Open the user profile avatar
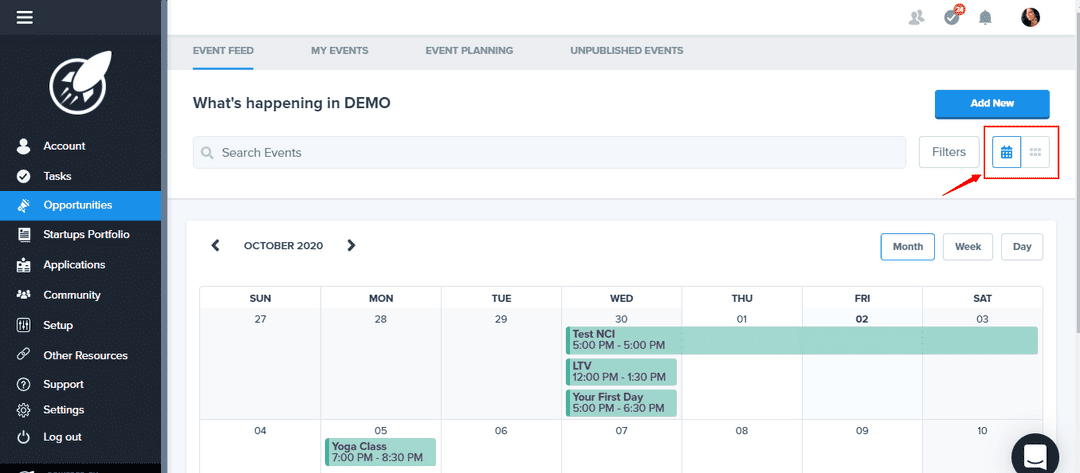1080x473 pixels. tap(1030, 17)
